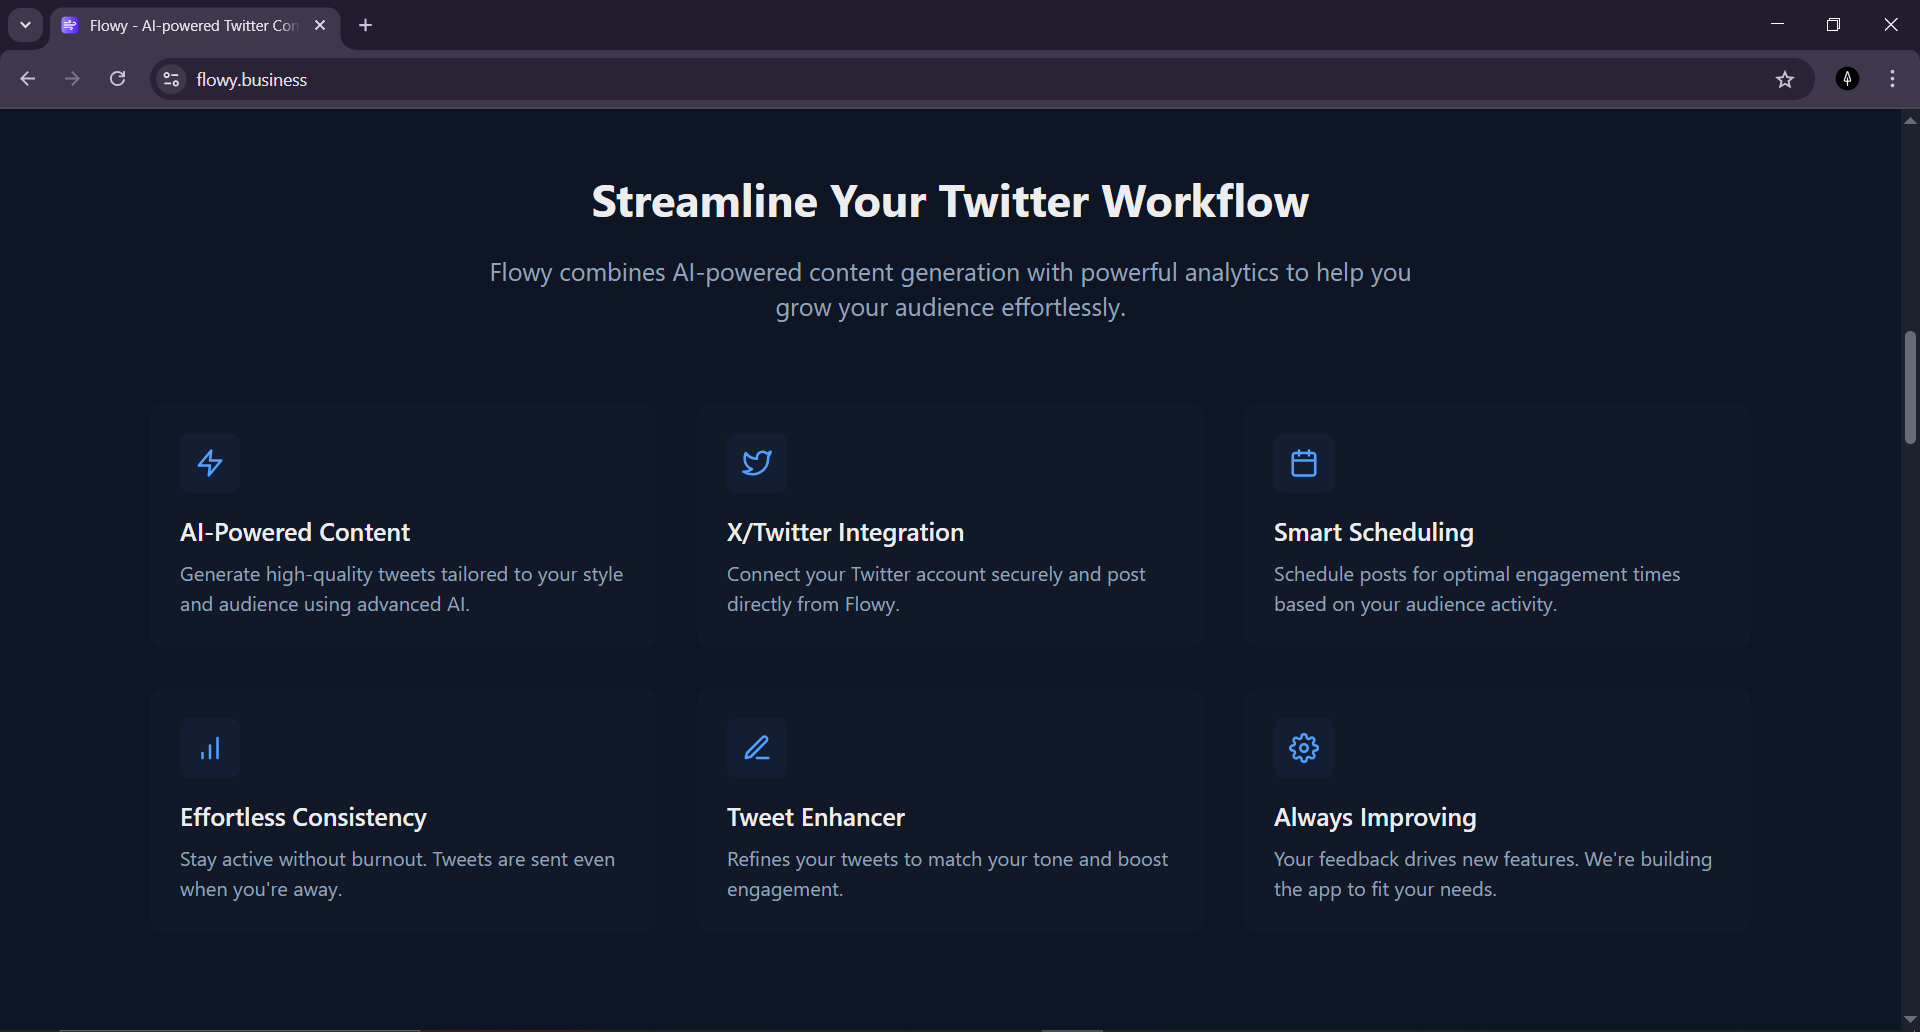Screen dimensions: 1920x1032
Task: Click the flowy.business address bar
Action: click(980, 79)
